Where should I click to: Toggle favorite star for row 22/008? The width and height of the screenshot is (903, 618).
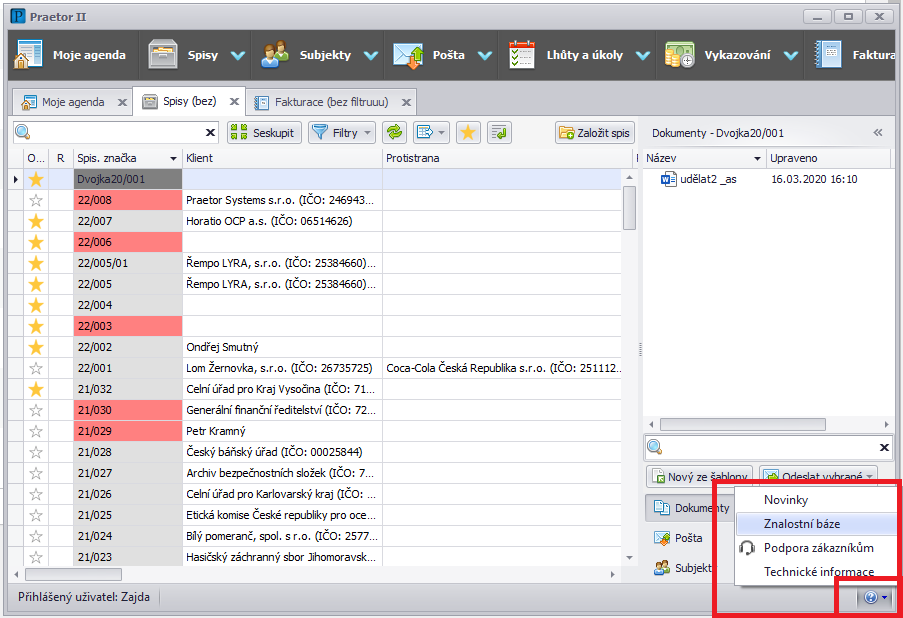click(x=36, y=200)
